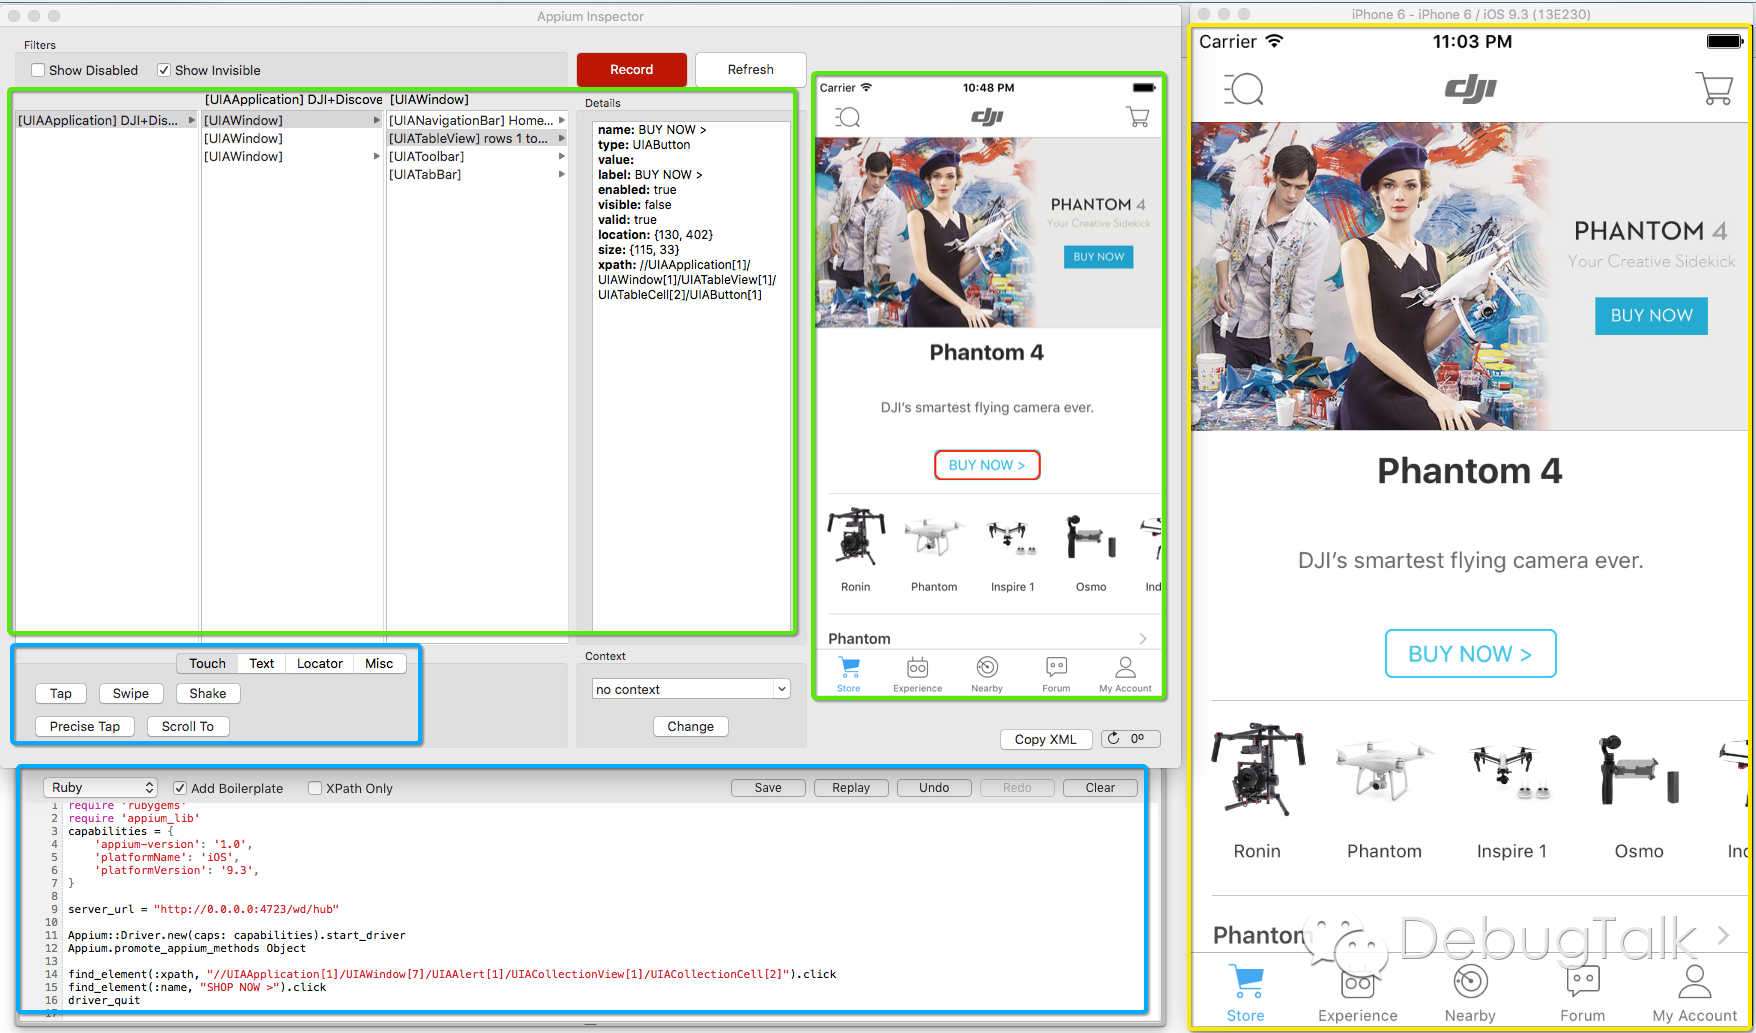Switch to the Locator tab
This screenshot has width=1756, height=1033.
click(320, 663)
